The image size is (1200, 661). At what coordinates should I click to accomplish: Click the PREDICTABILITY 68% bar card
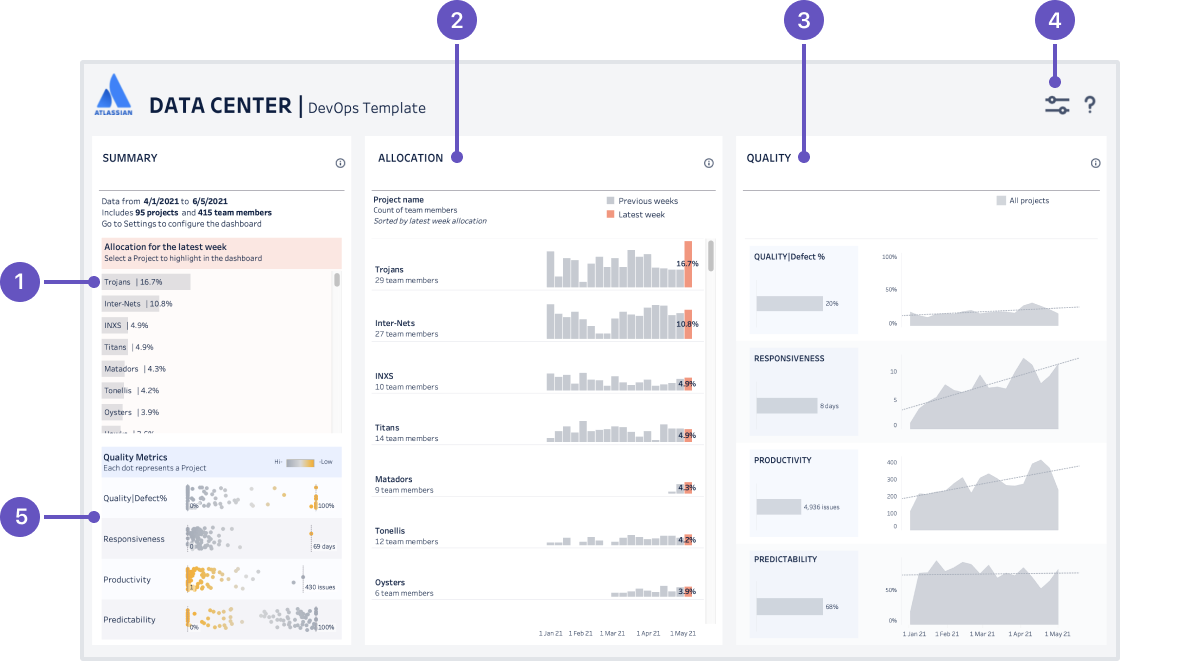coord(804,593)
